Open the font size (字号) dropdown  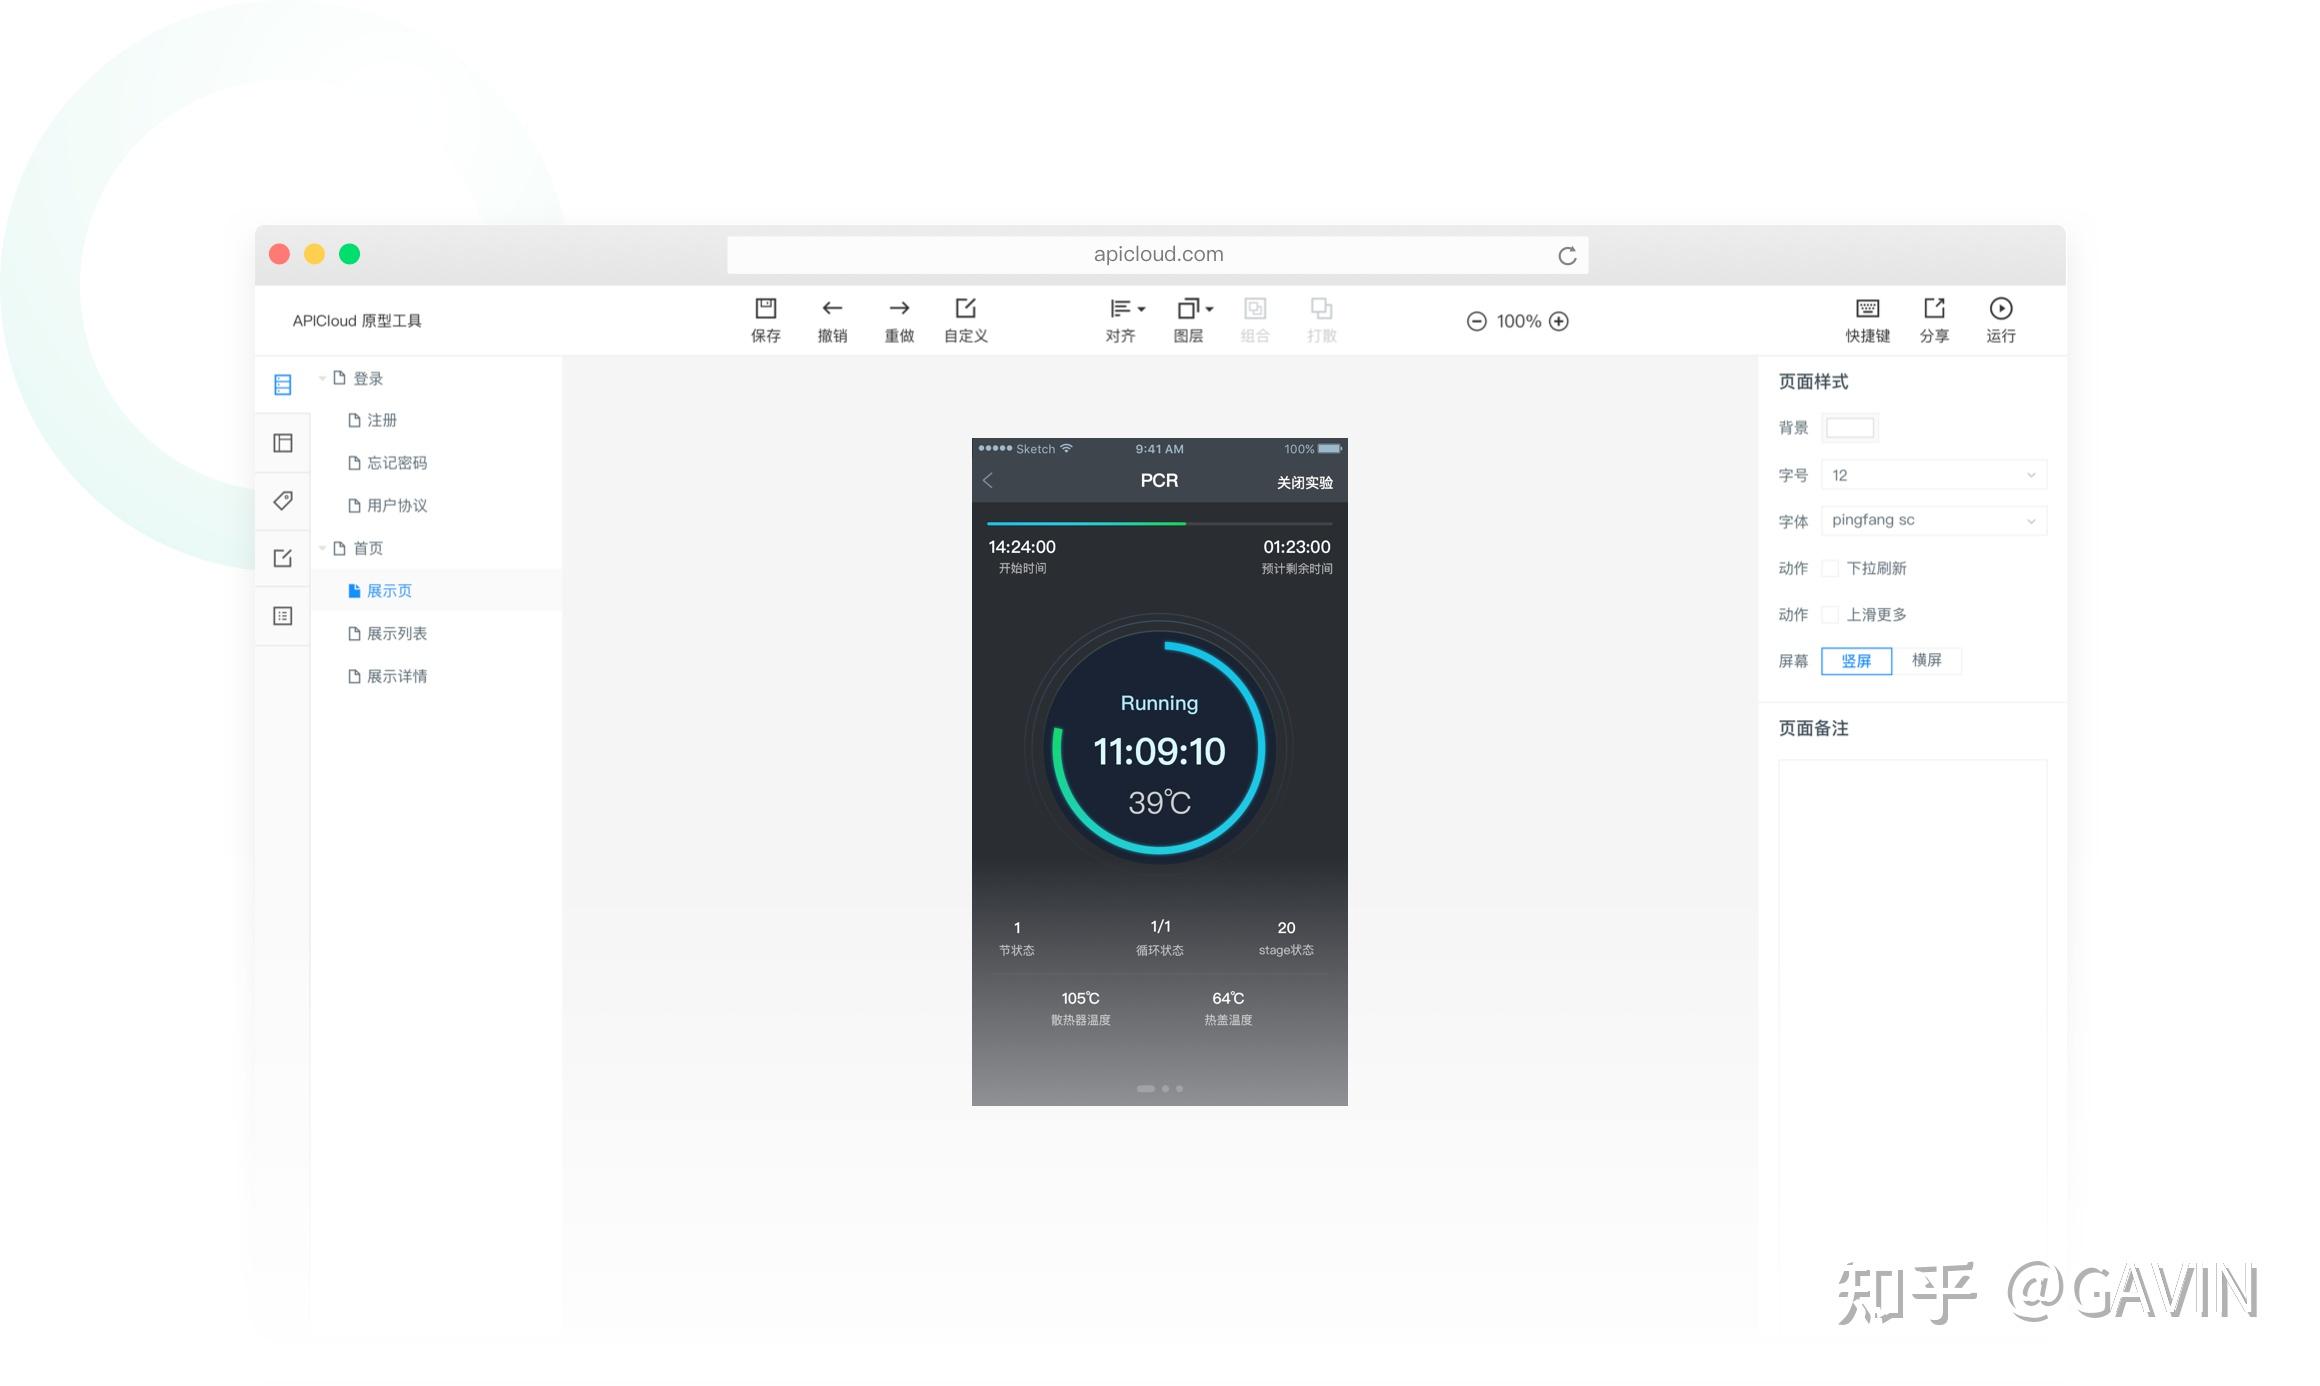tap(1933, 475)
